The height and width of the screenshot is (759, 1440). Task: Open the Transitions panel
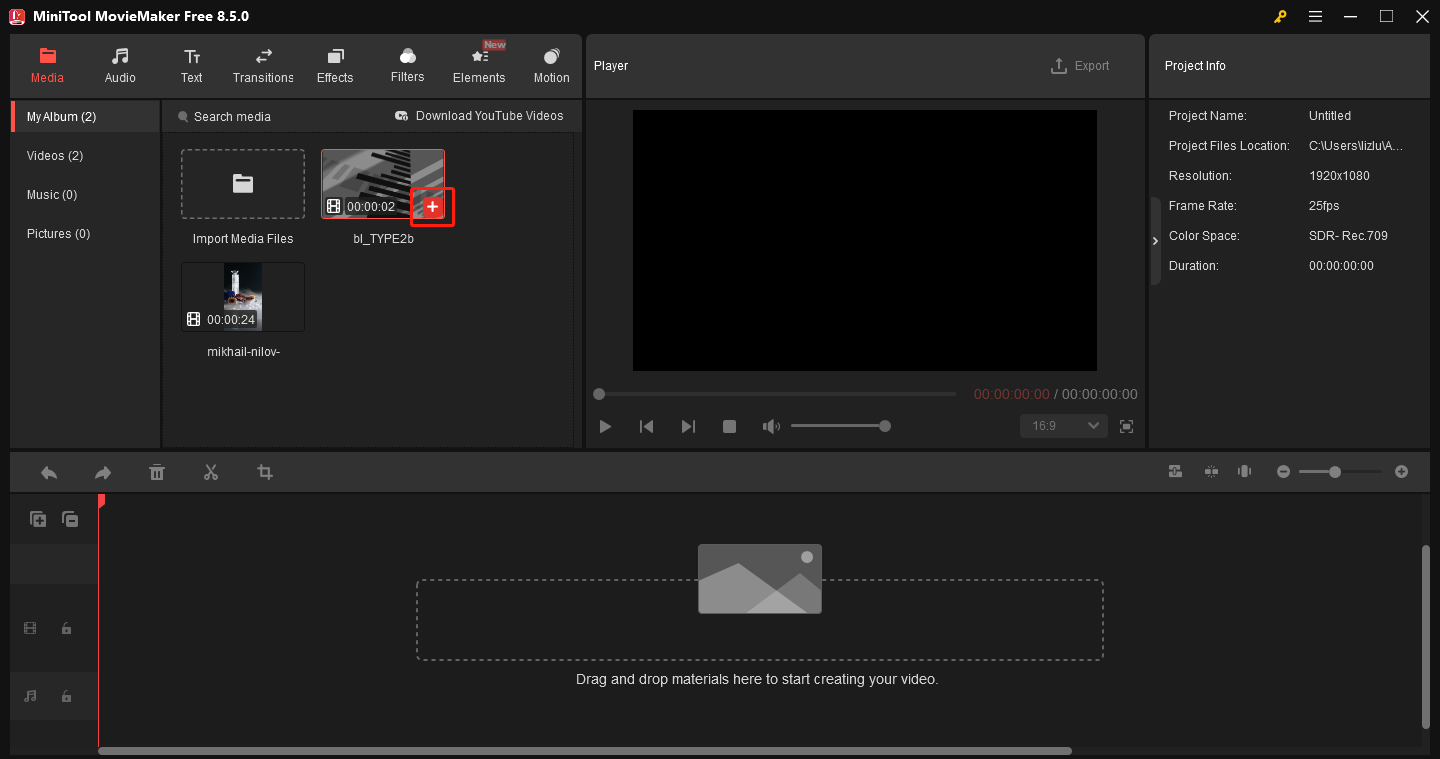[x=262, y=65]
